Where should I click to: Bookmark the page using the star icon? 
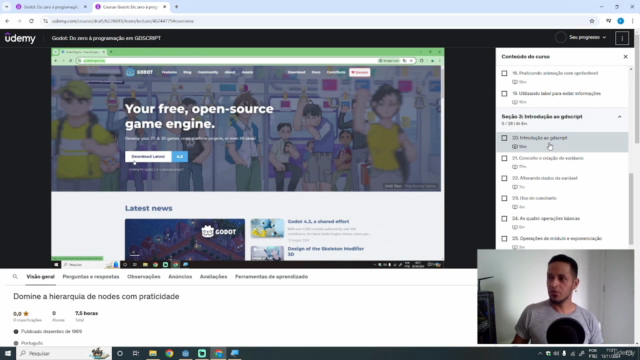pos(592,21)
